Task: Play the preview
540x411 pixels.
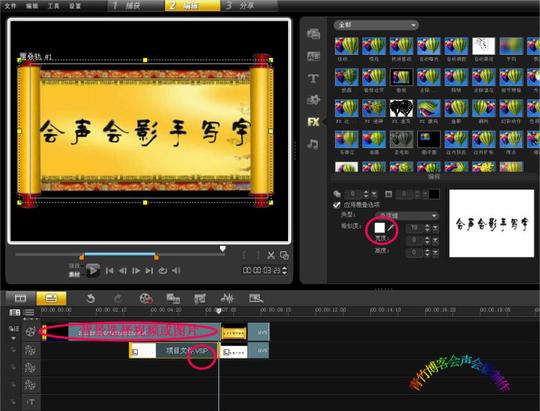Action: coord(93,270)
